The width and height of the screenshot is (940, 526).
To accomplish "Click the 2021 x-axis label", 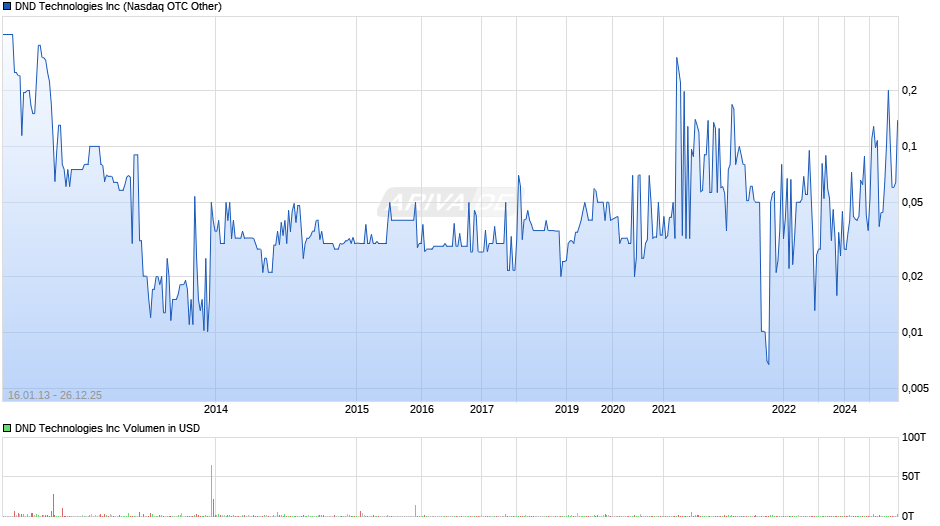I will pos(664,409).
